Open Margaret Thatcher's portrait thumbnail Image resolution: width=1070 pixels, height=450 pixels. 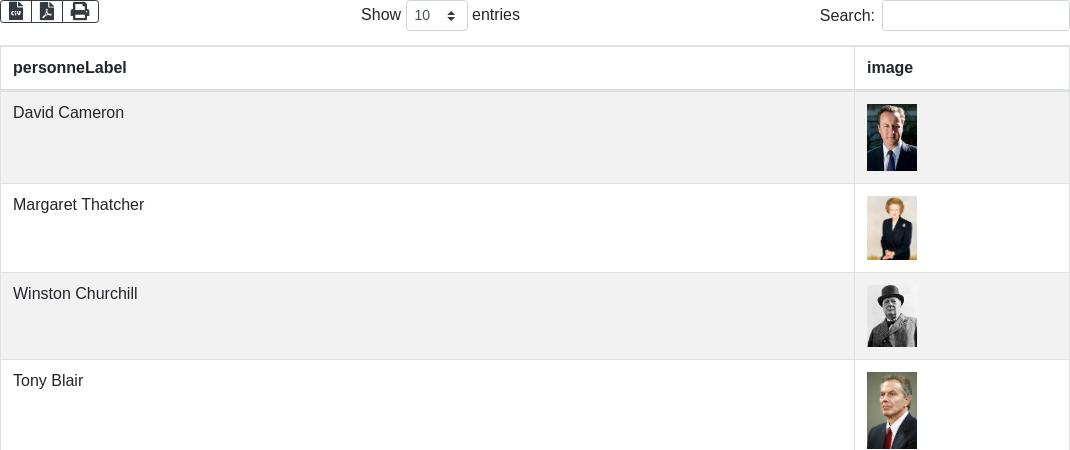pyautogui.click(x=892, y=228)
